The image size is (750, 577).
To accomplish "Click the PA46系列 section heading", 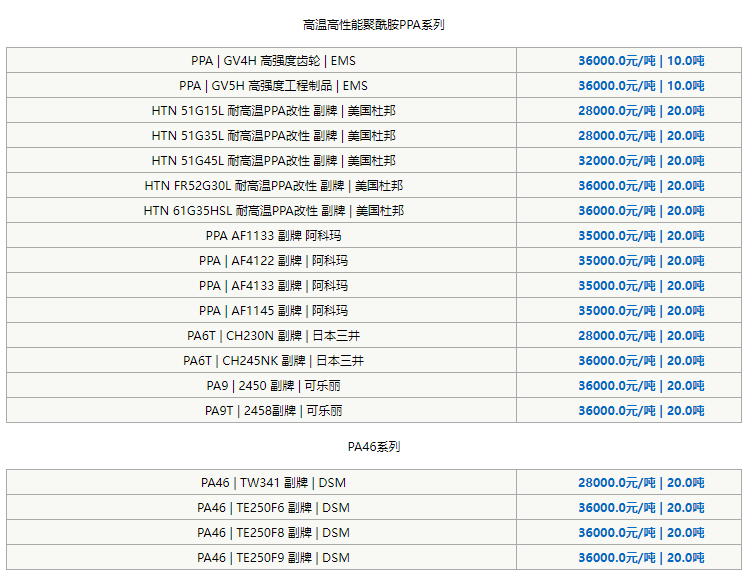I will tap(374, 446).
